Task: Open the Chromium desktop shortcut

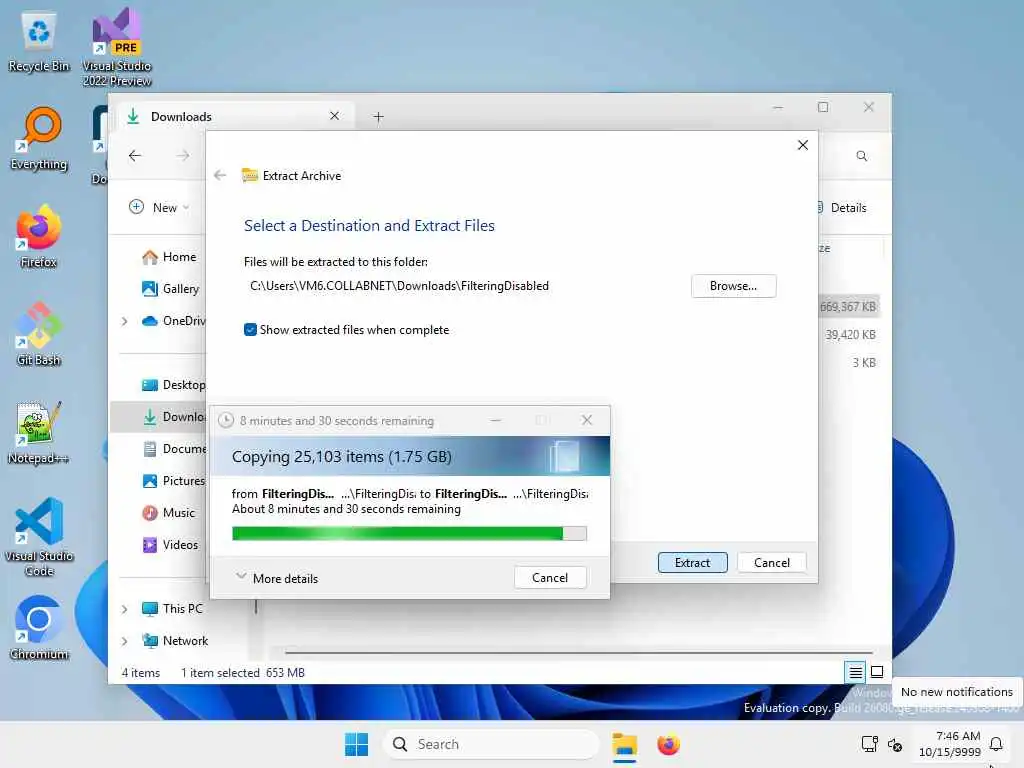Action: pos(39,628)
